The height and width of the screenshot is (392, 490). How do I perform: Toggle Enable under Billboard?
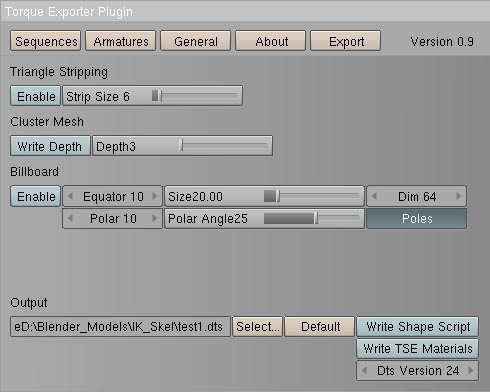coord(36,196)
